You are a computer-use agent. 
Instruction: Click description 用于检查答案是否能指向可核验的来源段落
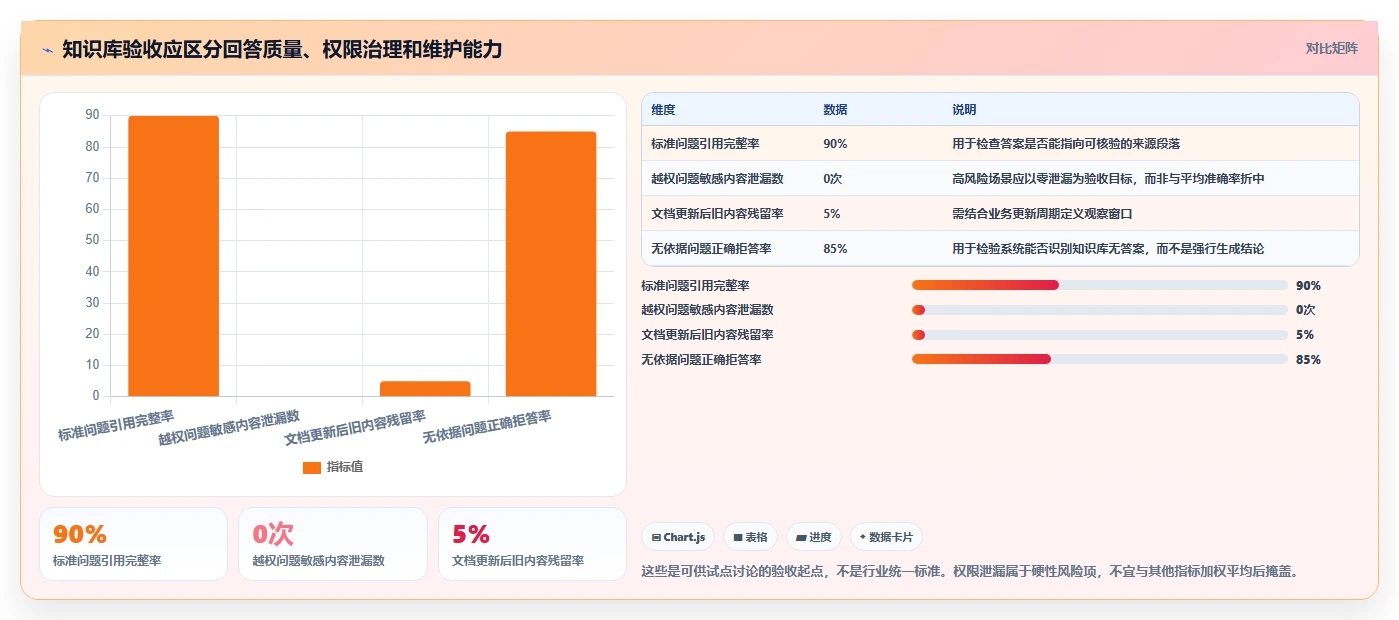pyautogui.click(x=1066, y=144)
